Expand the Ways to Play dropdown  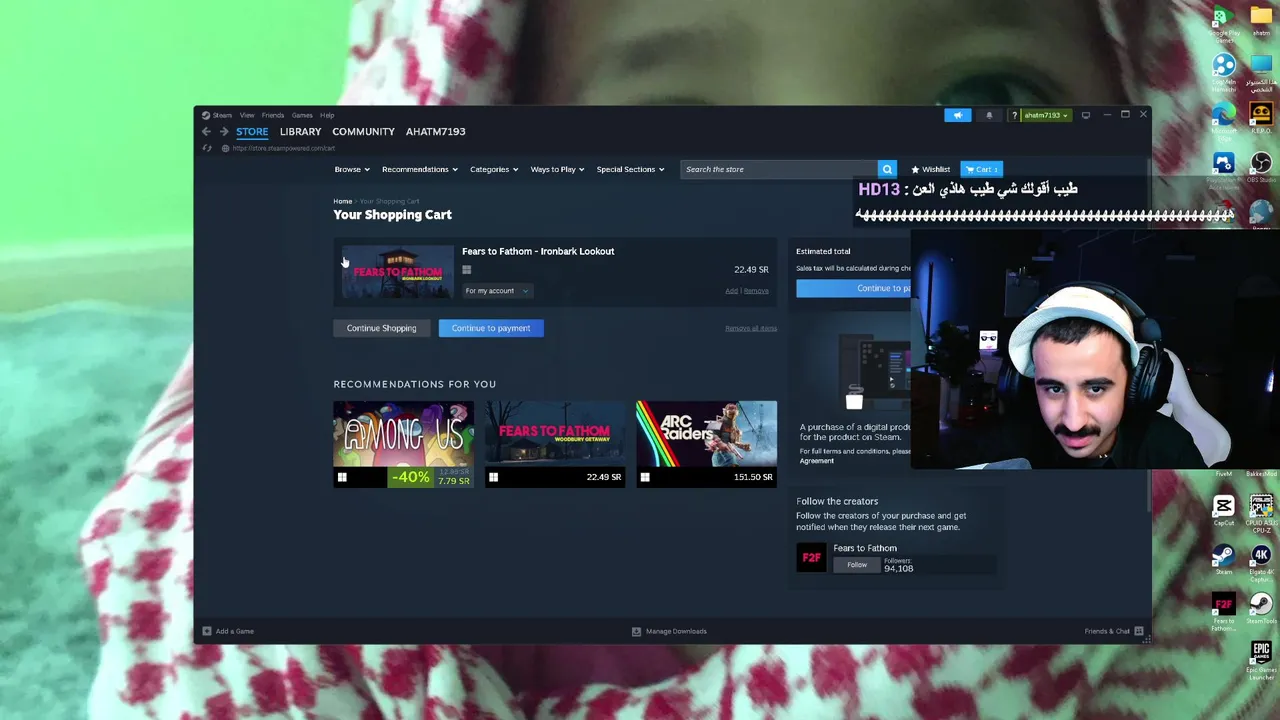pyautogui.click(x=557, y=169)
